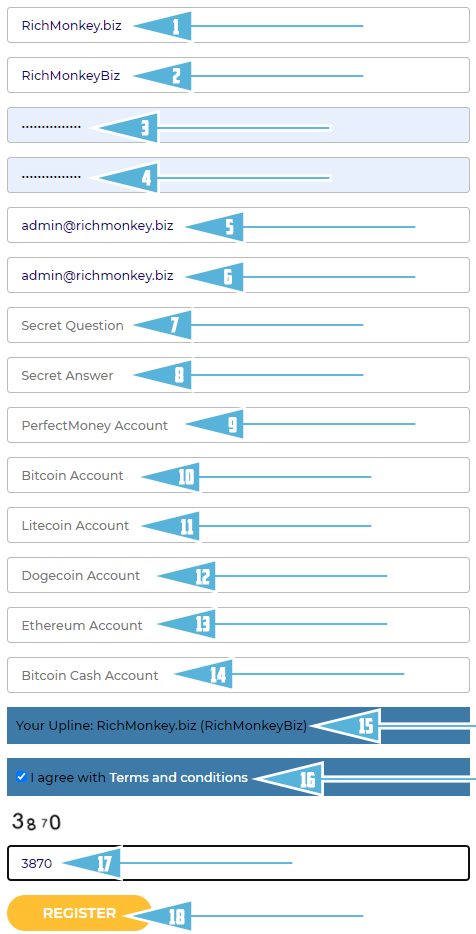The height and width of the screenshot is (934, 476).
Task: Open the Terms and conditions link
Action: [178, 777]
